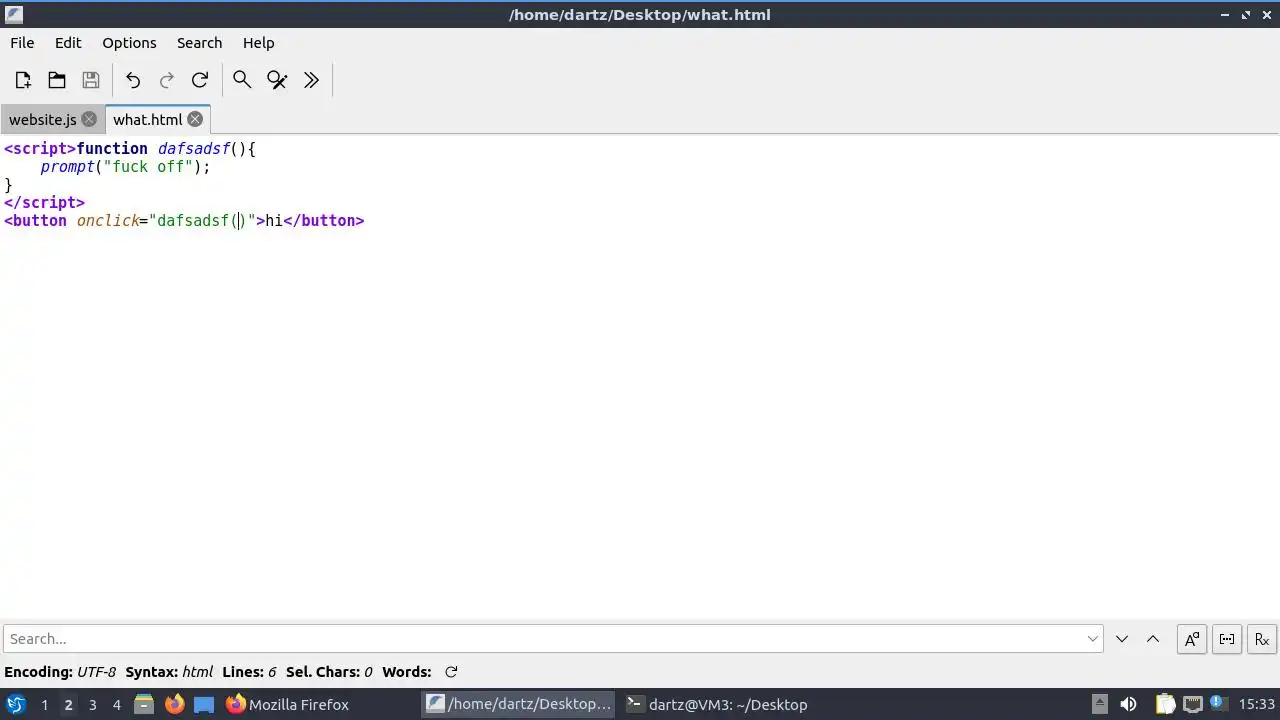Screen dimensions: 1280x720
Task: Open Find and Replace toolbar icon
Action: coord(277,80)
